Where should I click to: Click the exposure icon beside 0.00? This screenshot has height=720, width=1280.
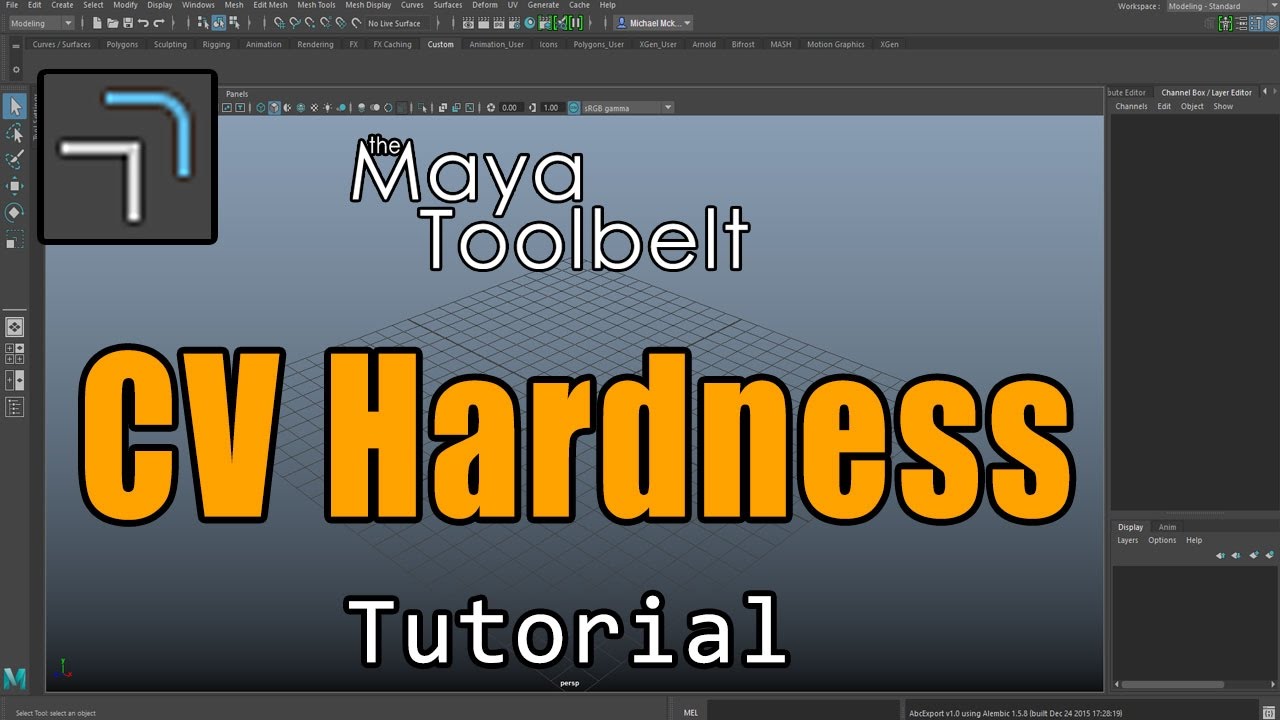tap(490, 107)
